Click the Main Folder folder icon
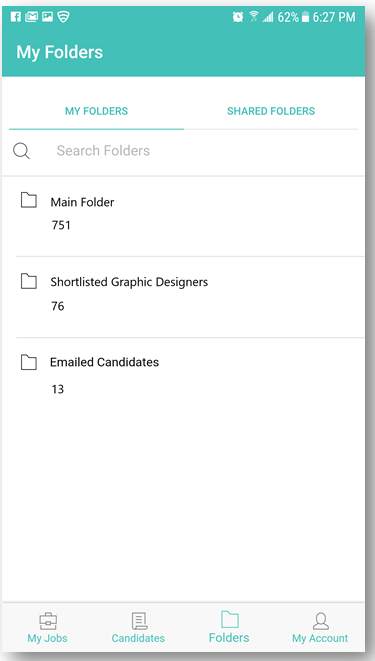375x661 pixels. pos(29,200)
